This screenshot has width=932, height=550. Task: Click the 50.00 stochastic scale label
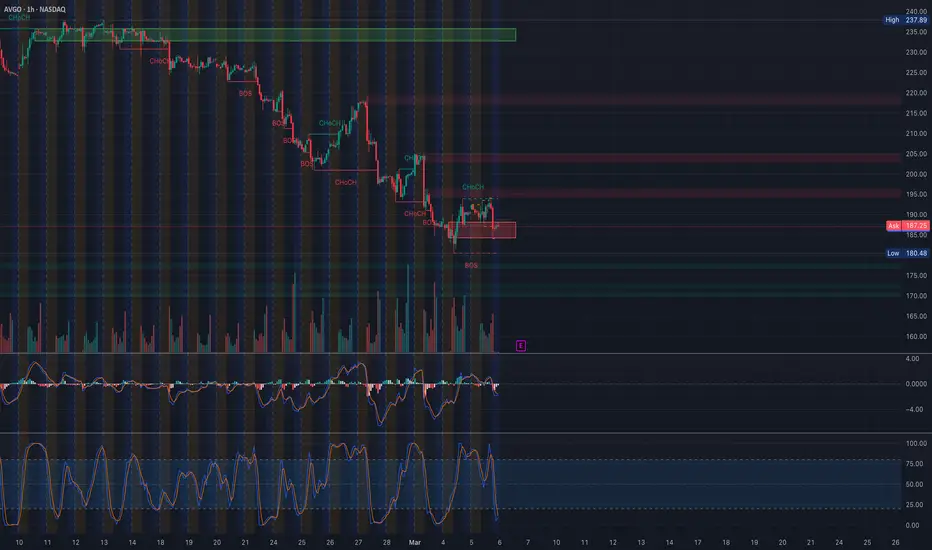(x=914, y=485)
